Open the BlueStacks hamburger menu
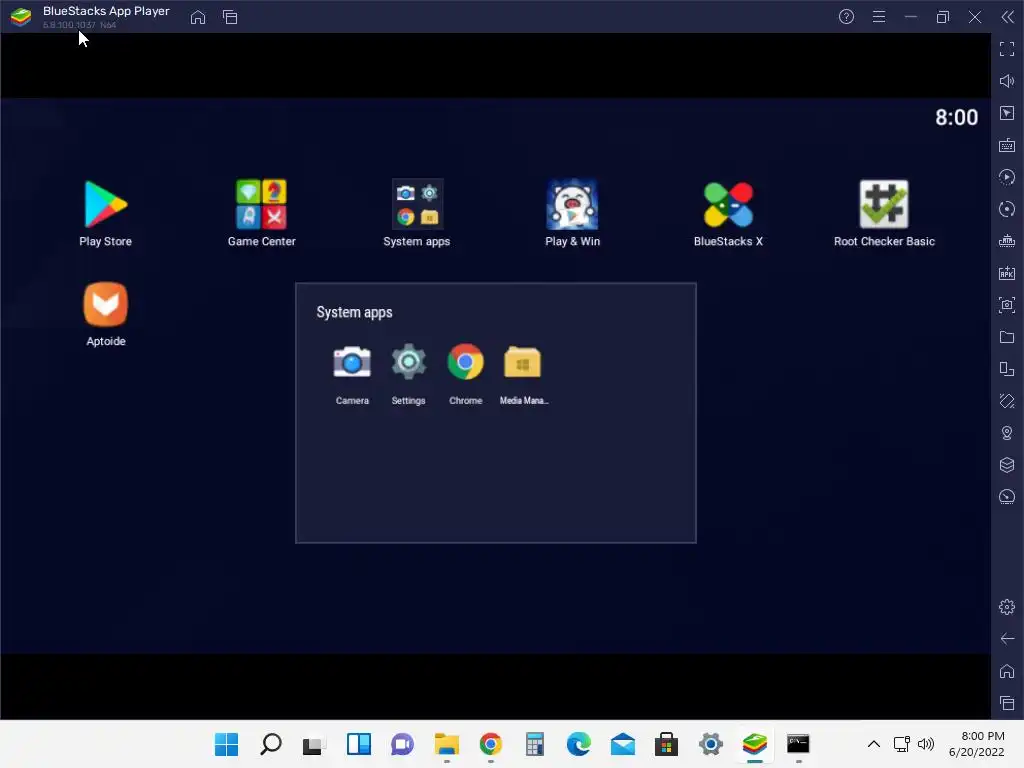Image resolution: width=1024 pixels, height=768 pixels. 879,17
